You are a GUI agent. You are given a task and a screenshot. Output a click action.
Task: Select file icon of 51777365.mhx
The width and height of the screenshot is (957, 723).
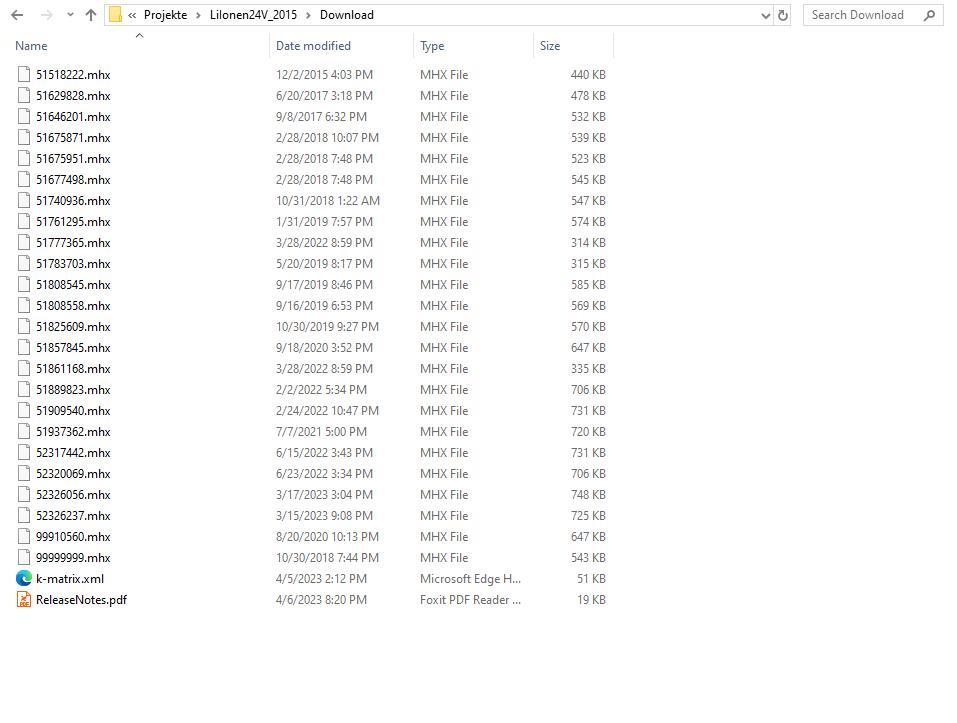(24, 242)
